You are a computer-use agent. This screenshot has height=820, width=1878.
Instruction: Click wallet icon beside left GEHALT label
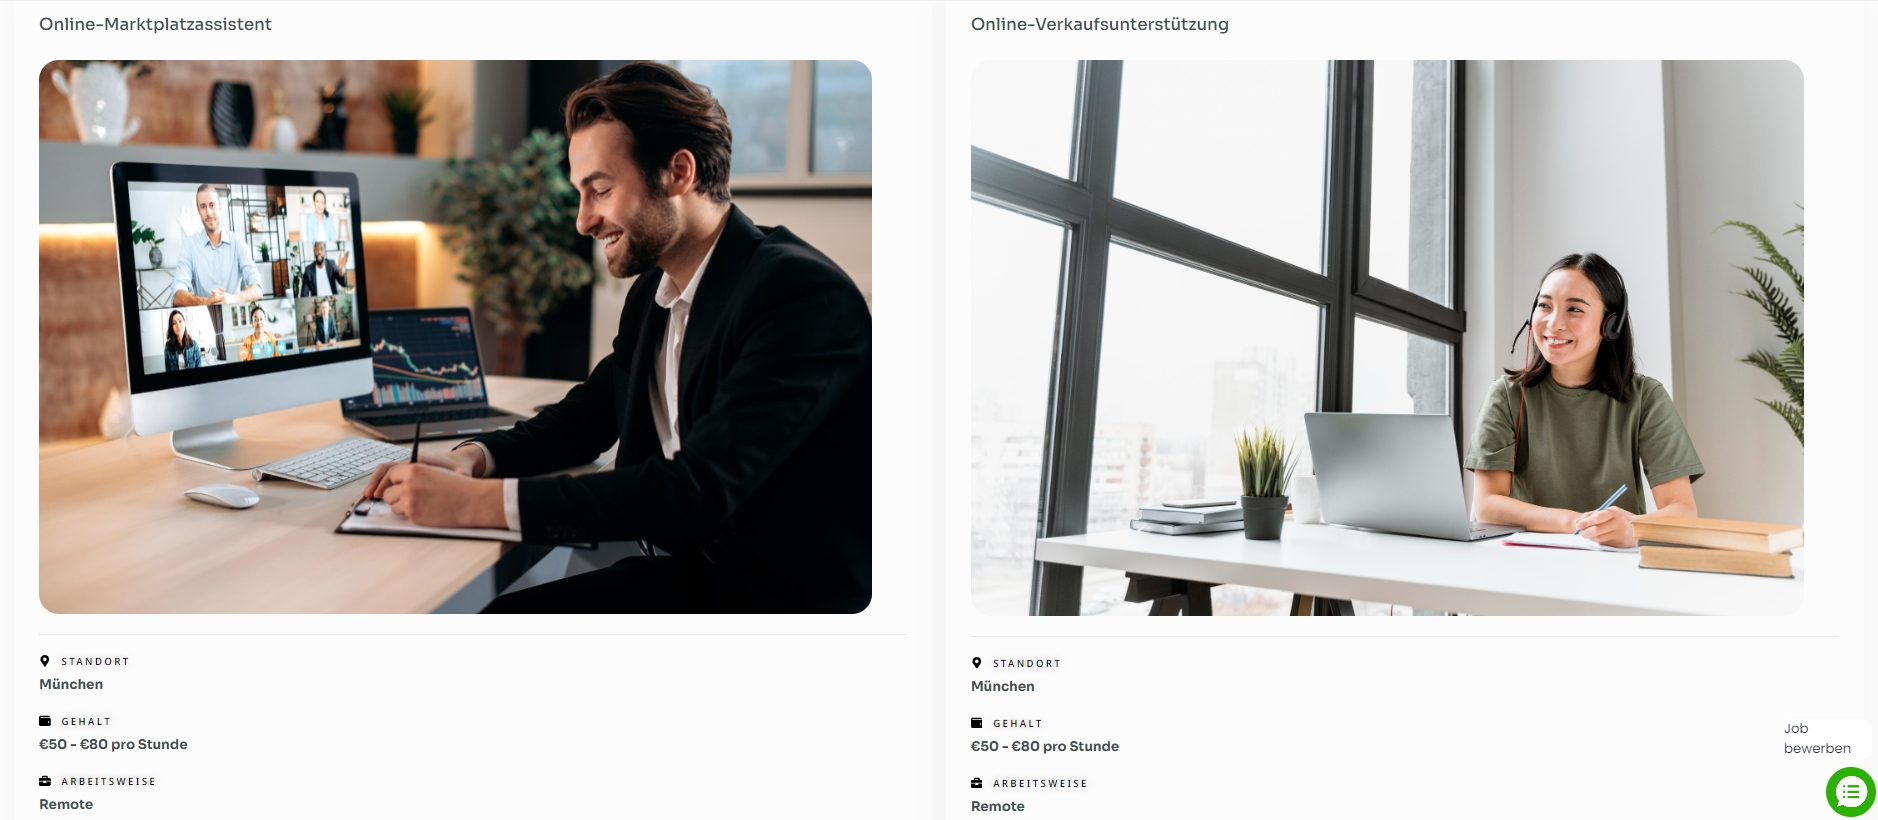45,721
